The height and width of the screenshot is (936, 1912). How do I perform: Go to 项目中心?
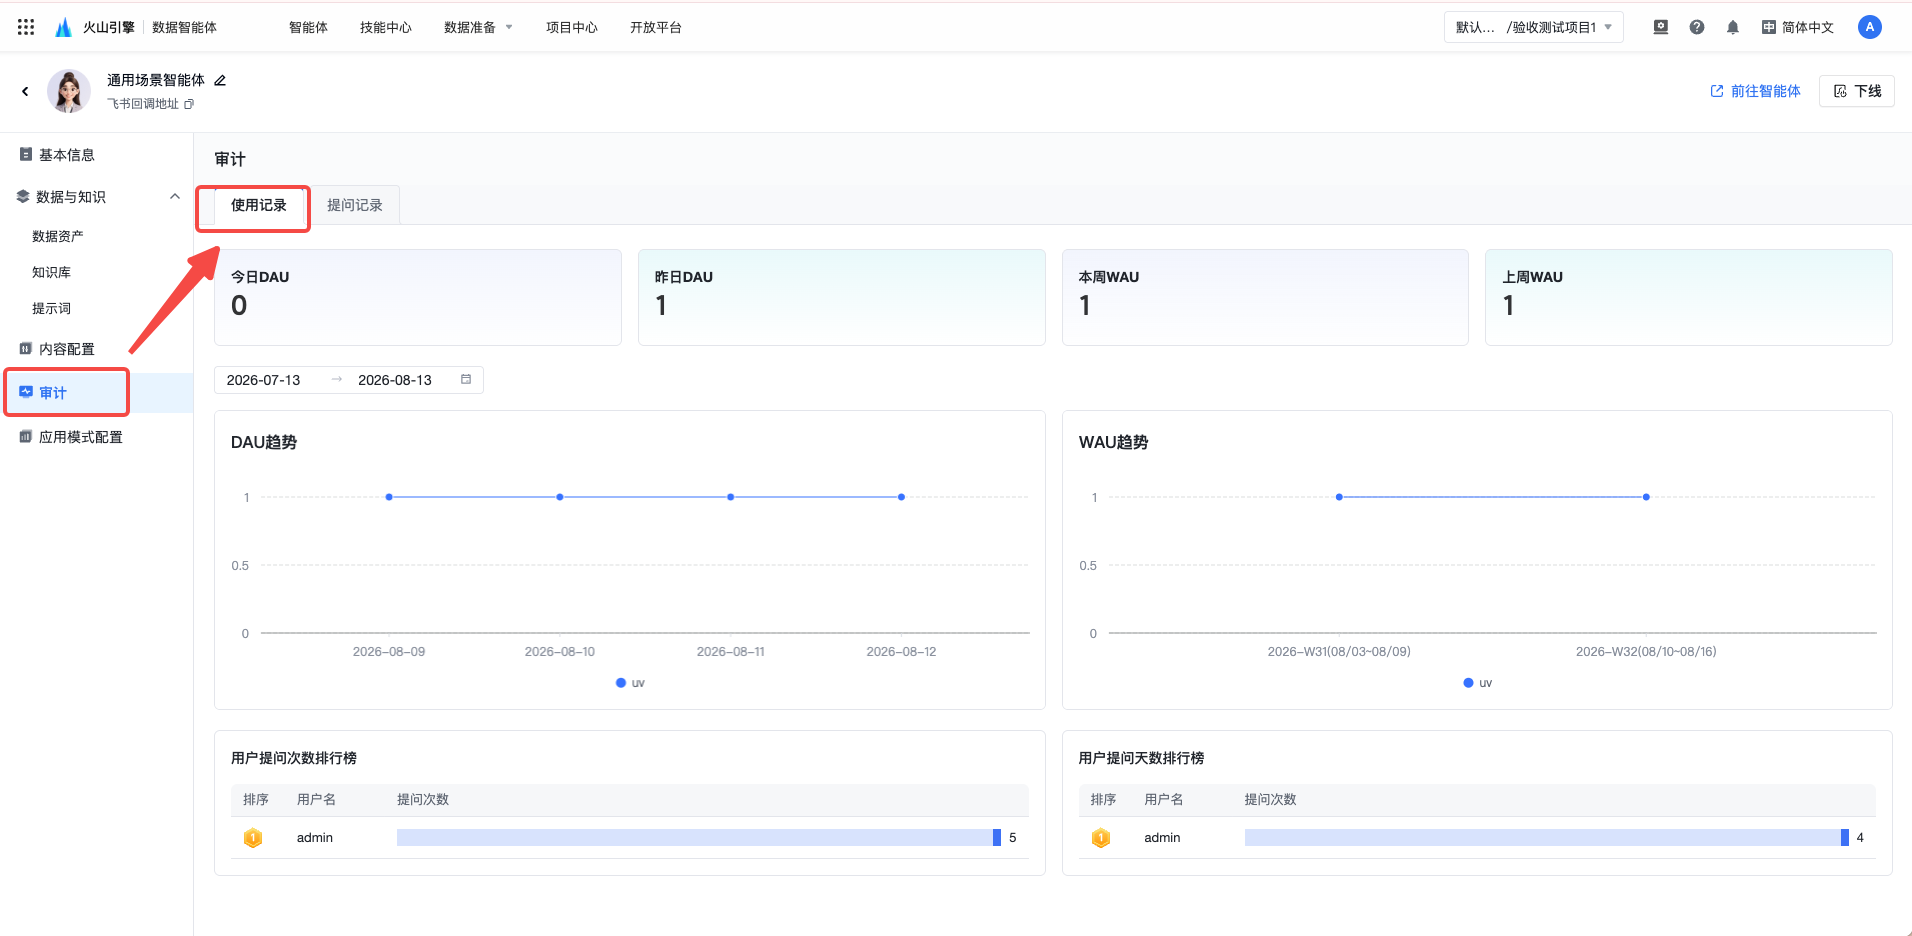tap(572, 27)
